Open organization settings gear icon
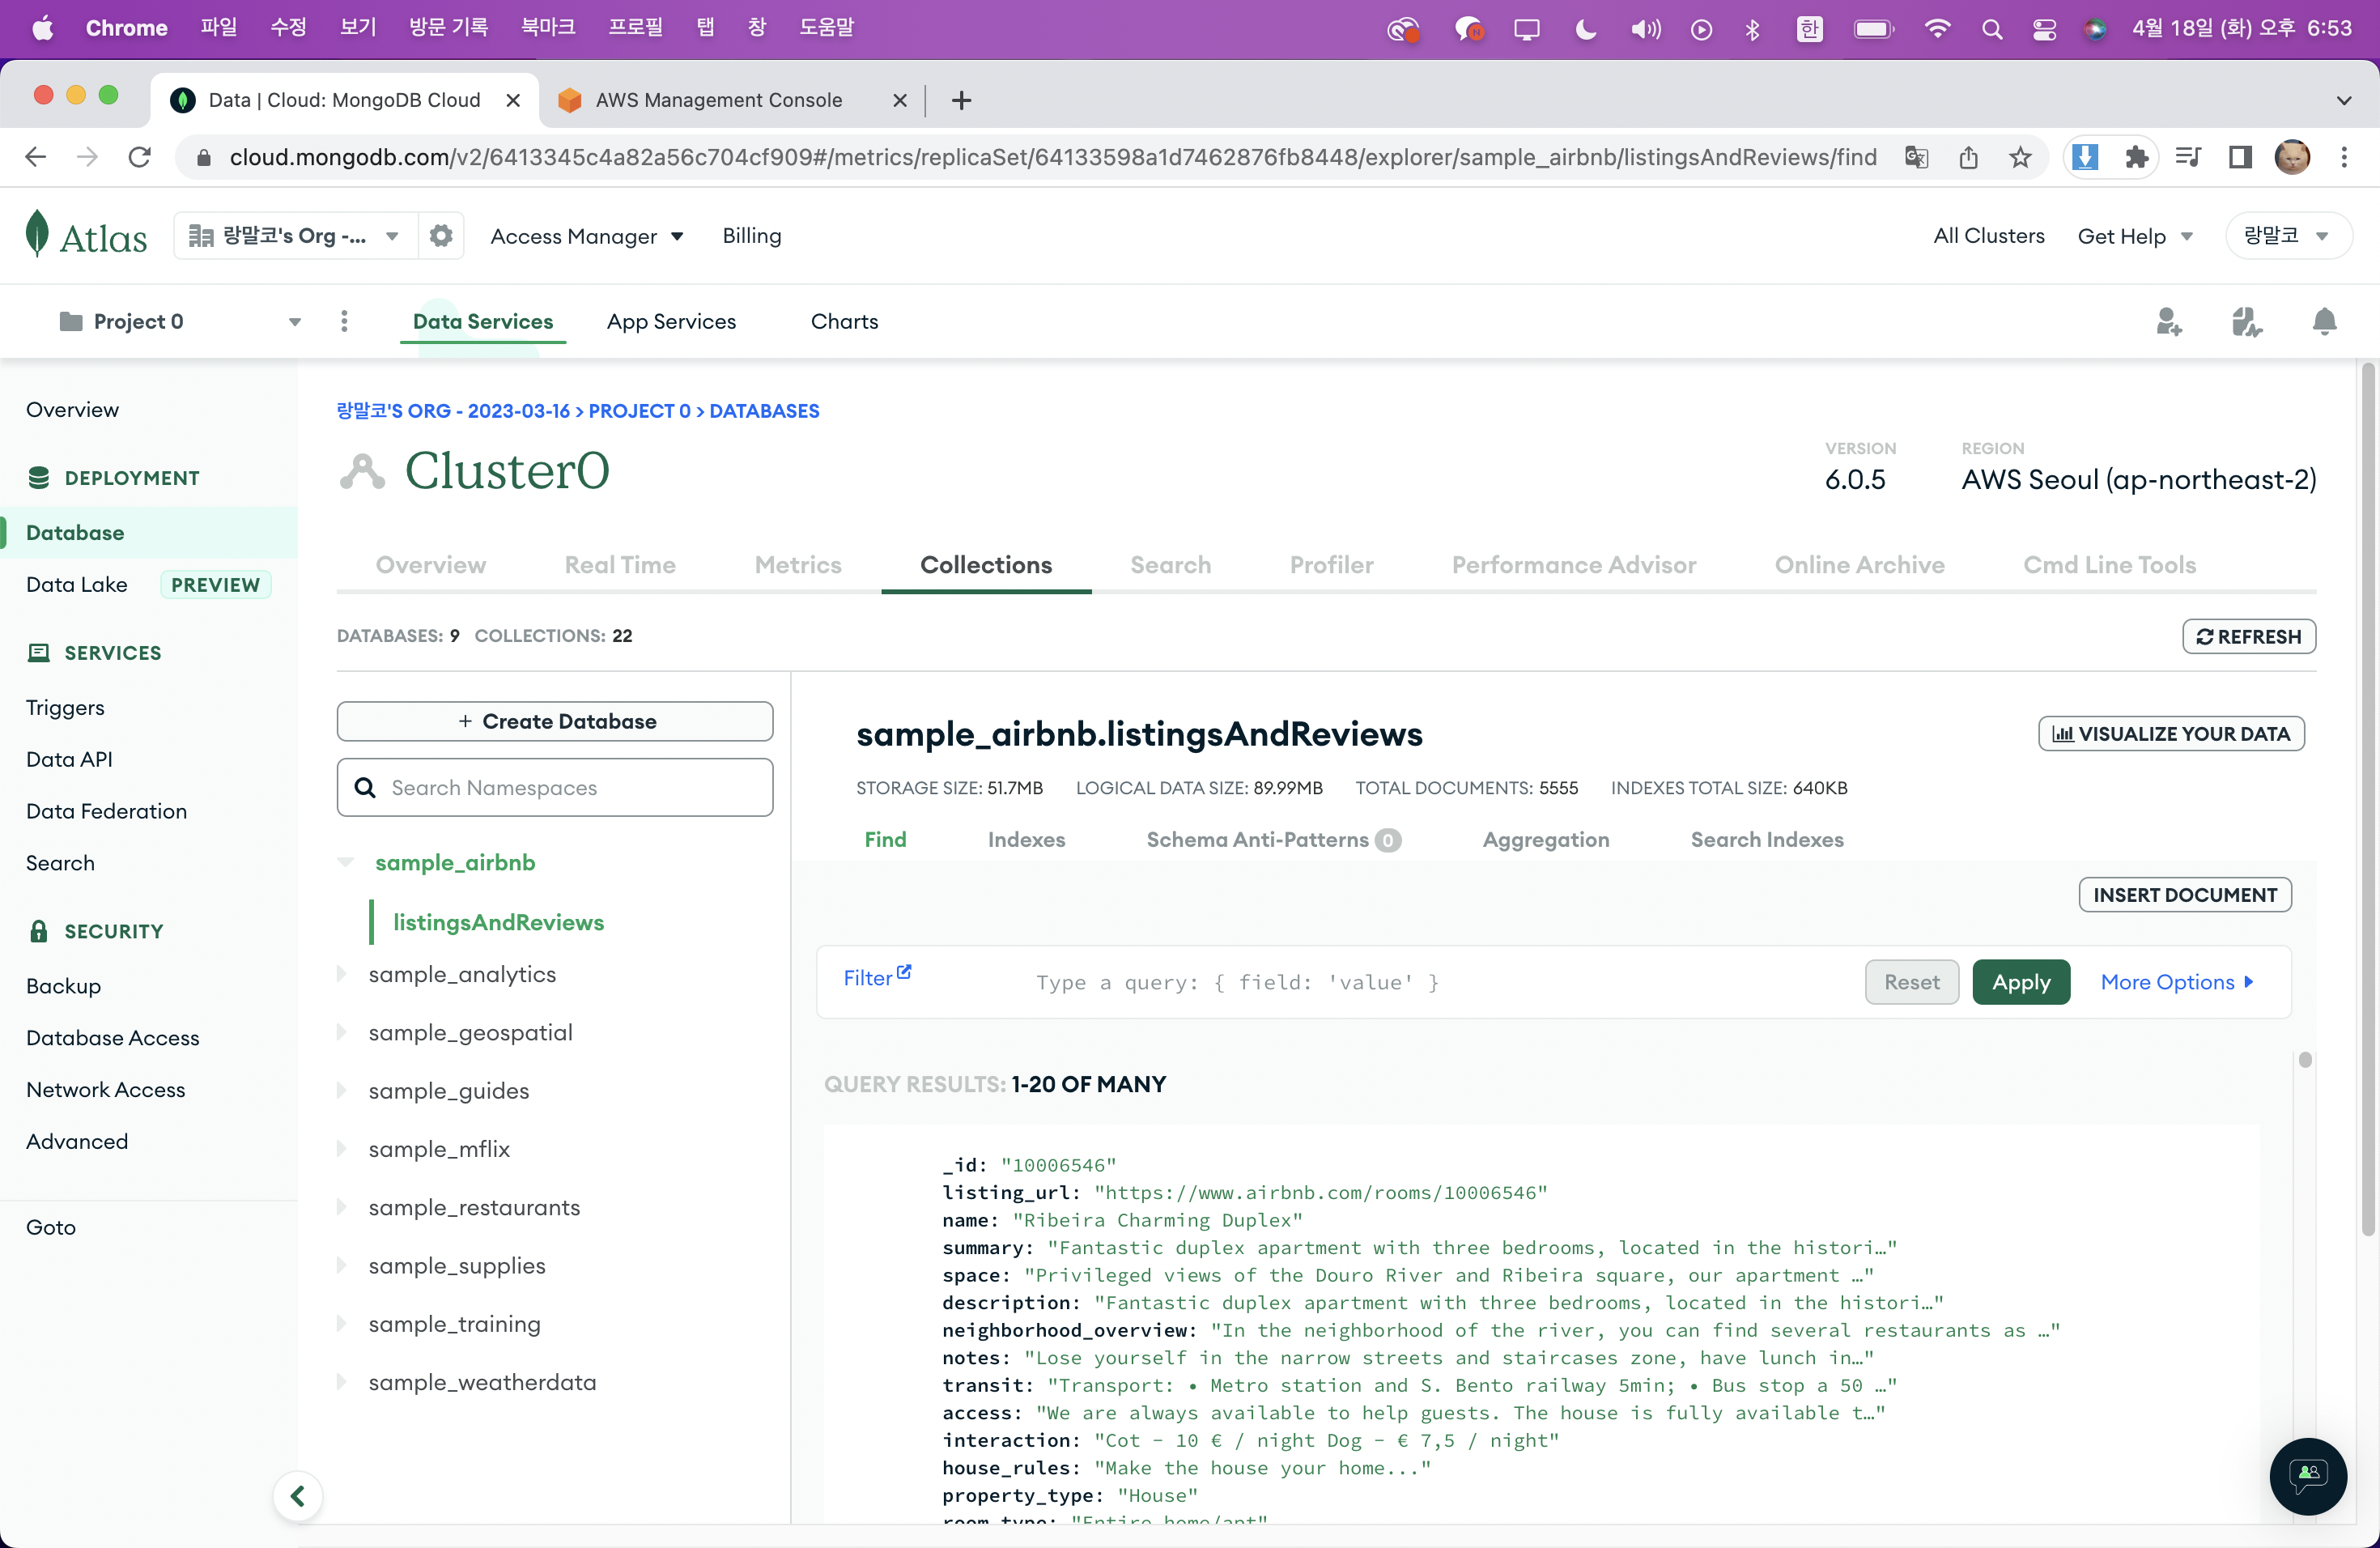The width and height of the screenshot is (2380, 1548). tap(441, 236)
